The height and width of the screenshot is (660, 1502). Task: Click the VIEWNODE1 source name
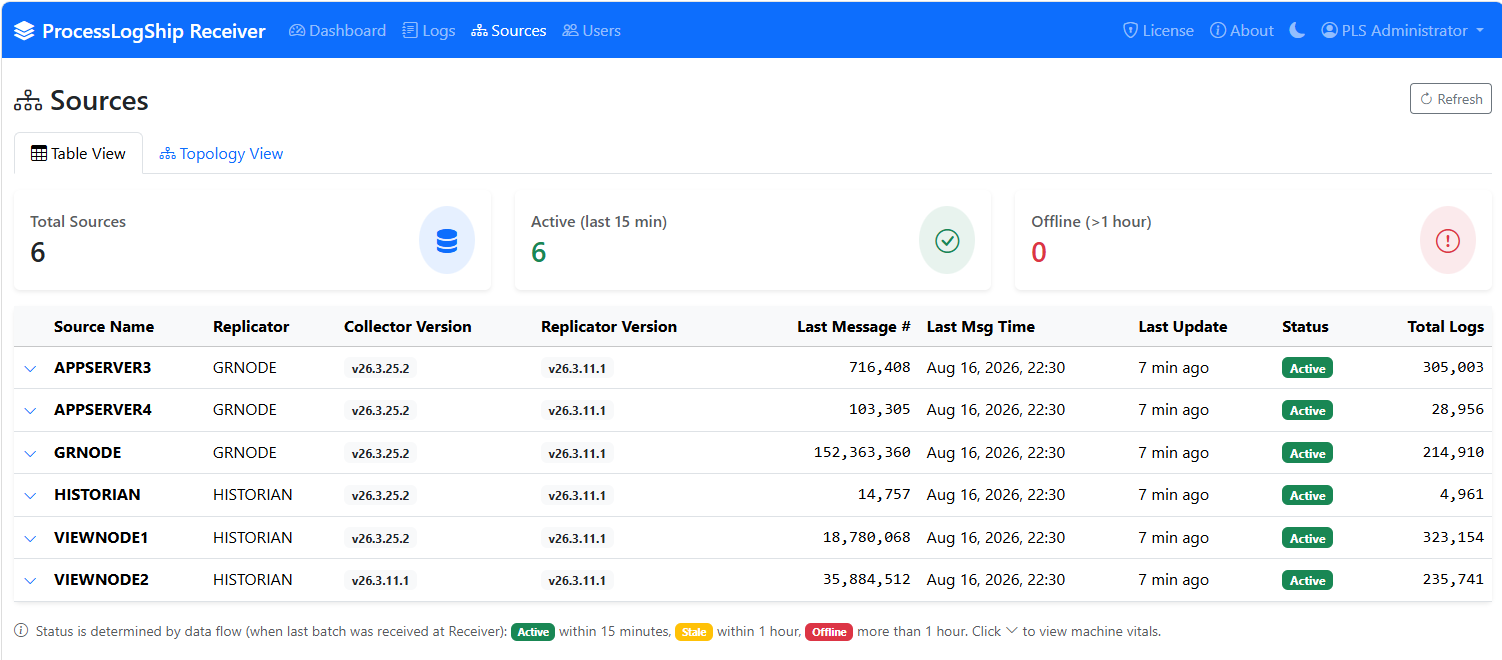click(101, 538)
